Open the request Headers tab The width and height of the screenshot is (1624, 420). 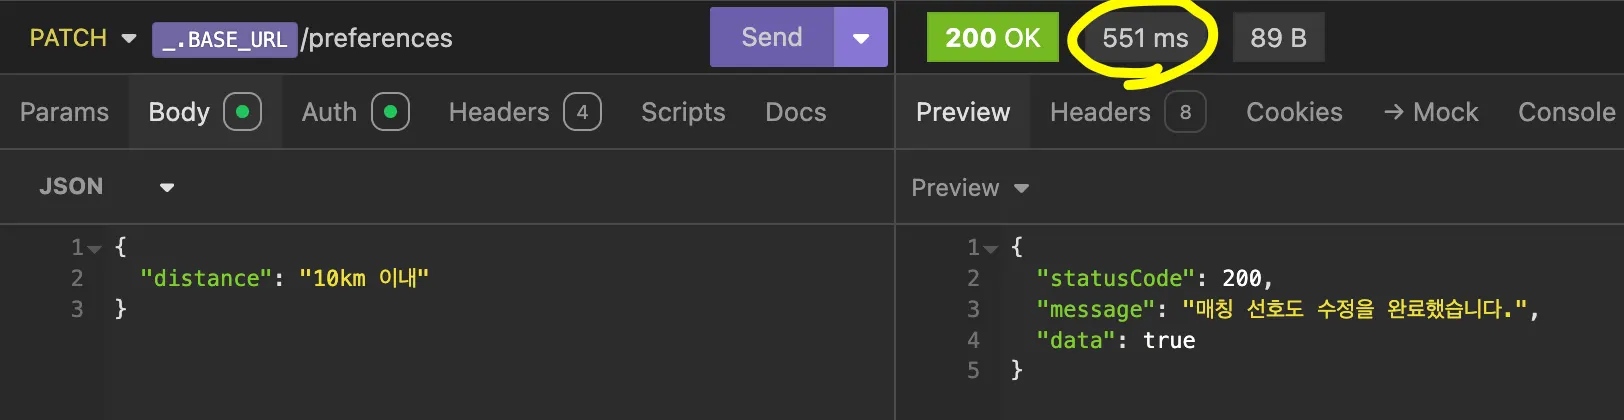click(524, 112)
